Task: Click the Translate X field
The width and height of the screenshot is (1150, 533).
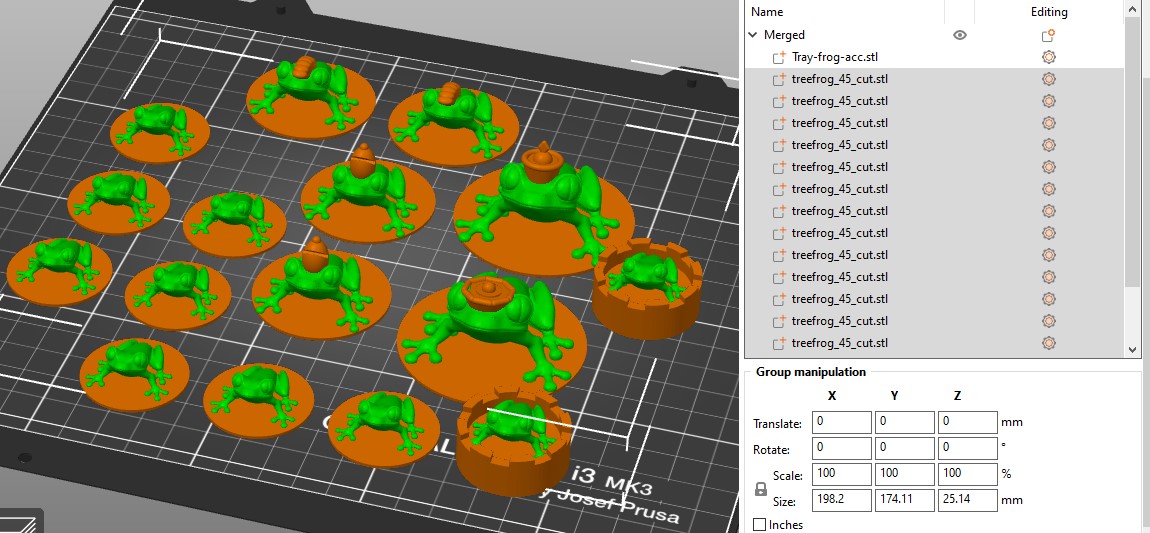Action: click(x=841, y=422)
